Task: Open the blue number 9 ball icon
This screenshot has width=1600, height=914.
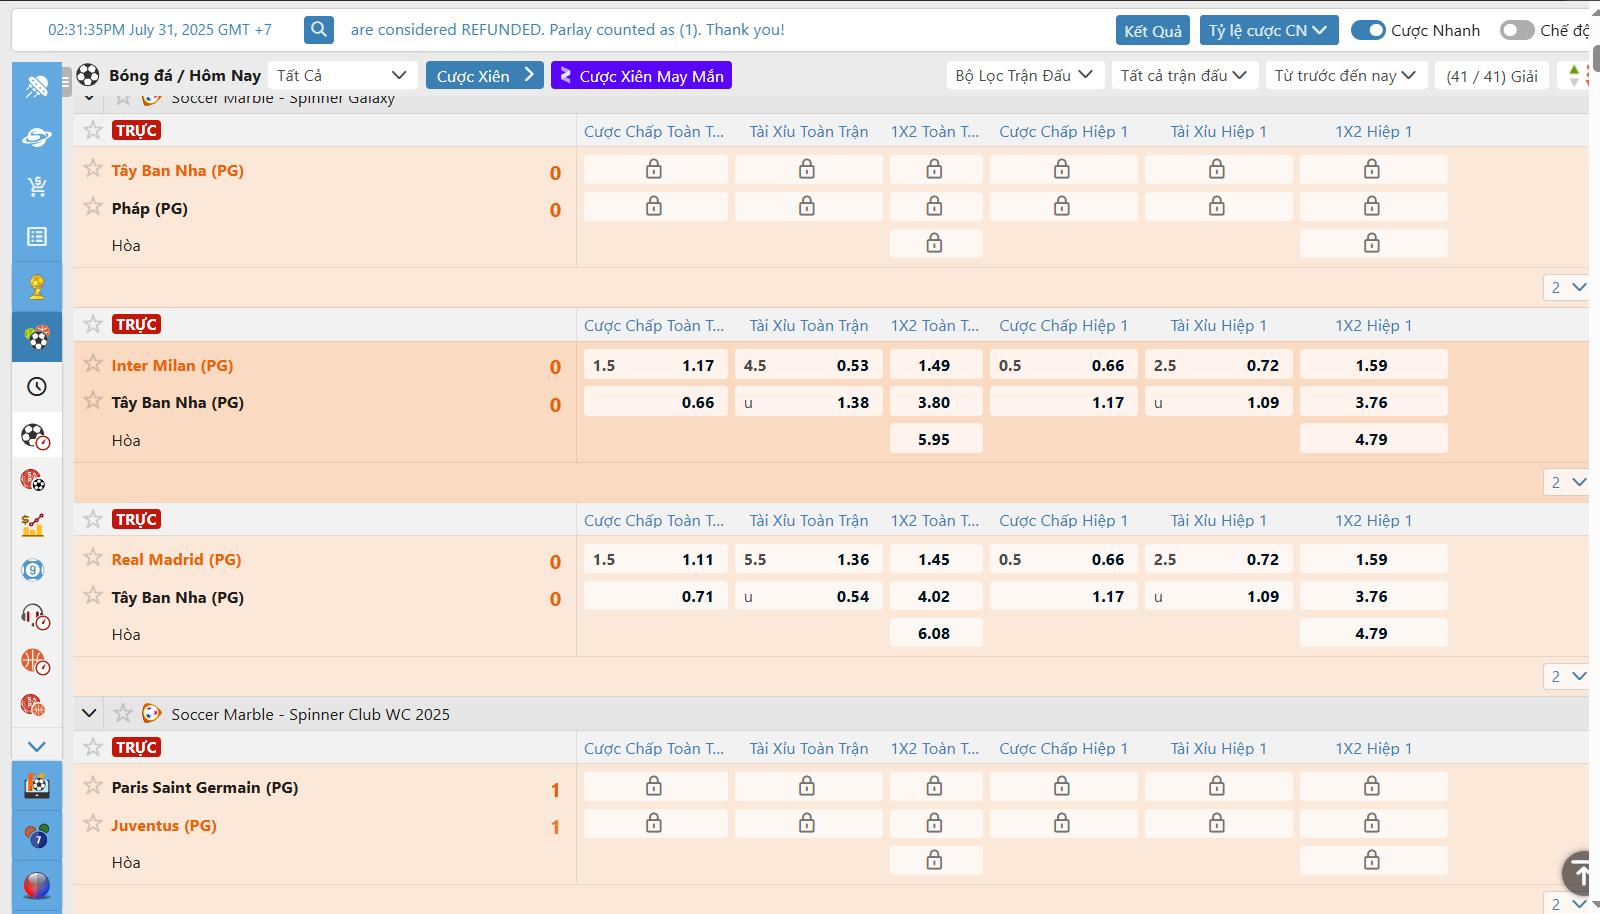Action: click(34, 570)
